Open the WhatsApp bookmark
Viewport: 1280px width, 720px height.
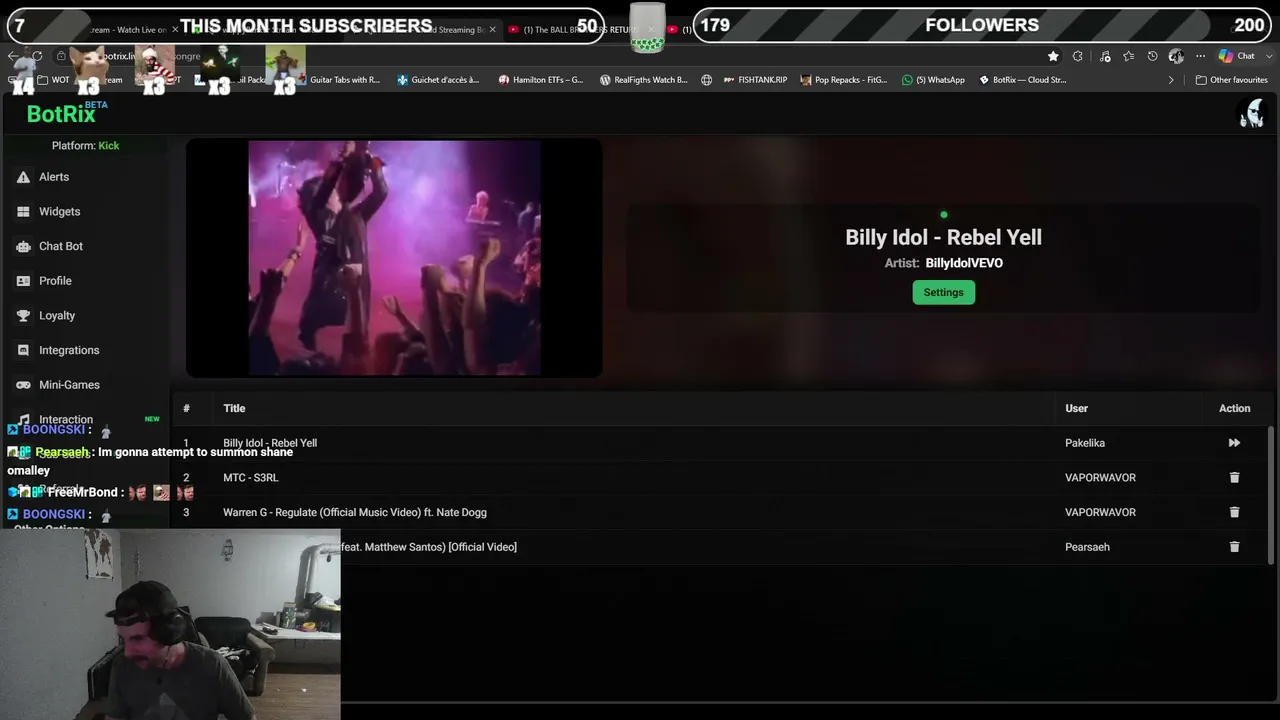933,80
